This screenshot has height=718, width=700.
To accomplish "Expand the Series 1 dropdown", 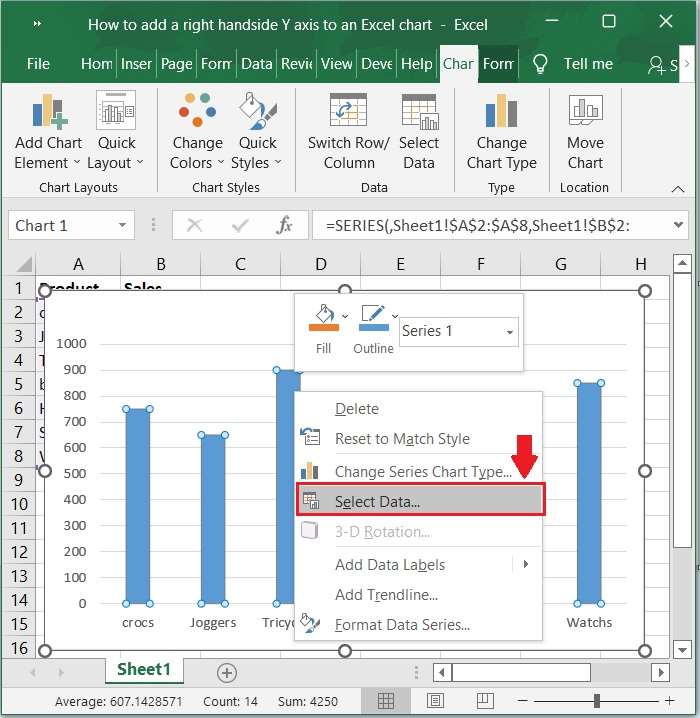I will (x=509, y=332).
